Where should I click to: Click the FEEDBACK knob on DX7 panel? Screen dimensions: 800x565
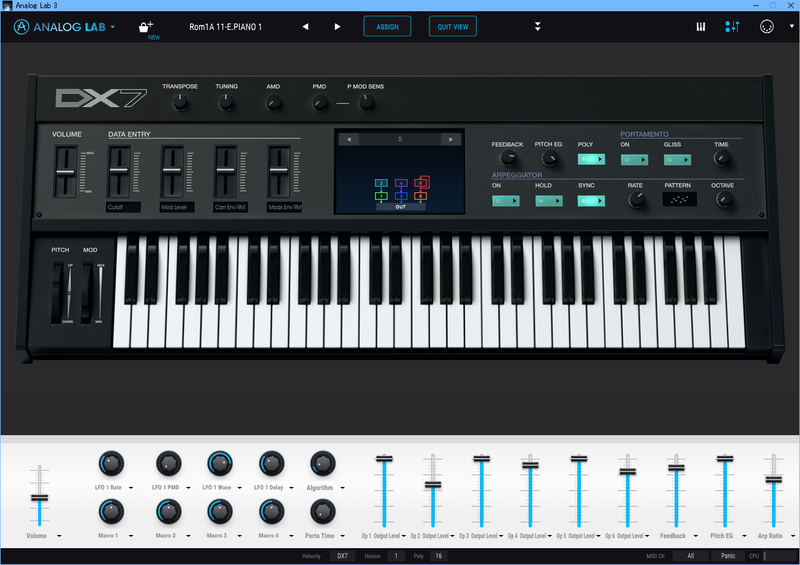pos(507,158)
